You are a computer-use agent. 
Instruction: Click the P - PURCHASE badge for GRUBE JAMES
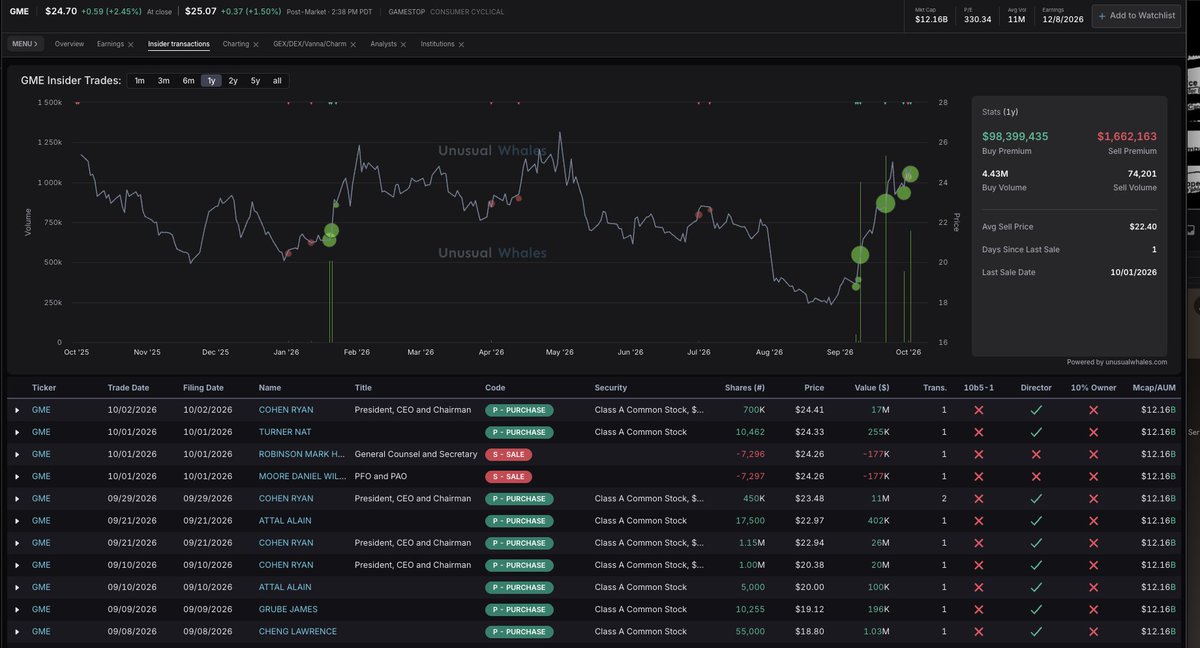point(519,609)
